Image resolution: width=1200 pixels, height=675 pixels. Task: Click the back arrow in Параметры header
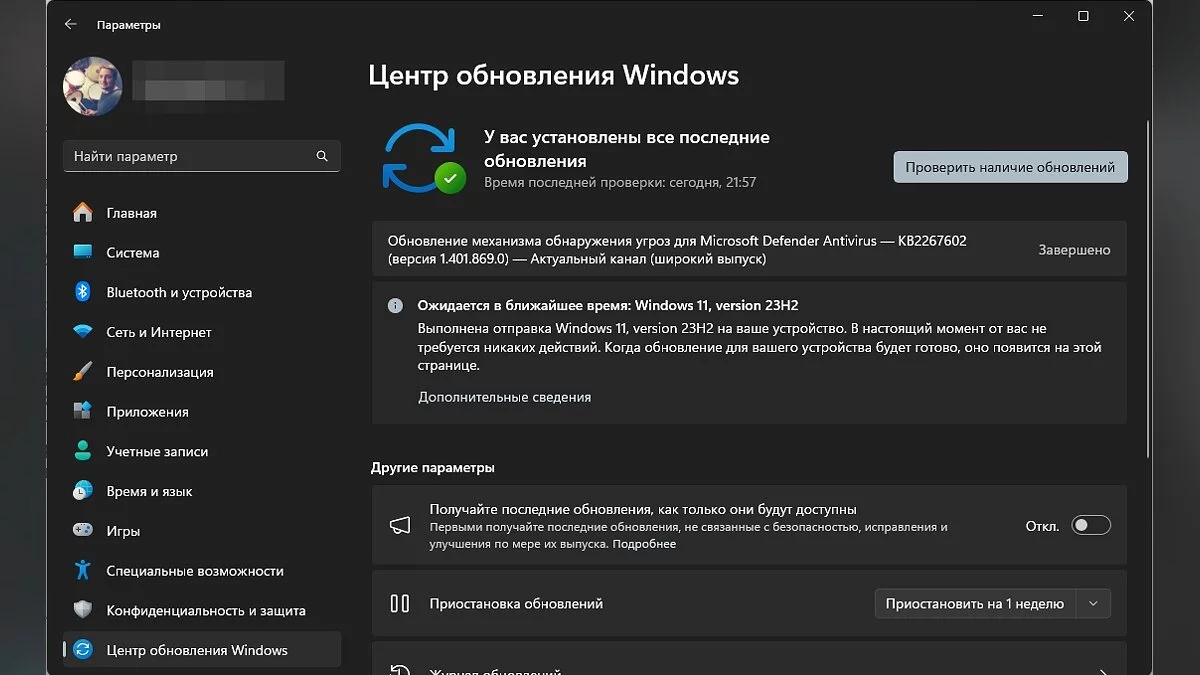click(x=70, y=24)
